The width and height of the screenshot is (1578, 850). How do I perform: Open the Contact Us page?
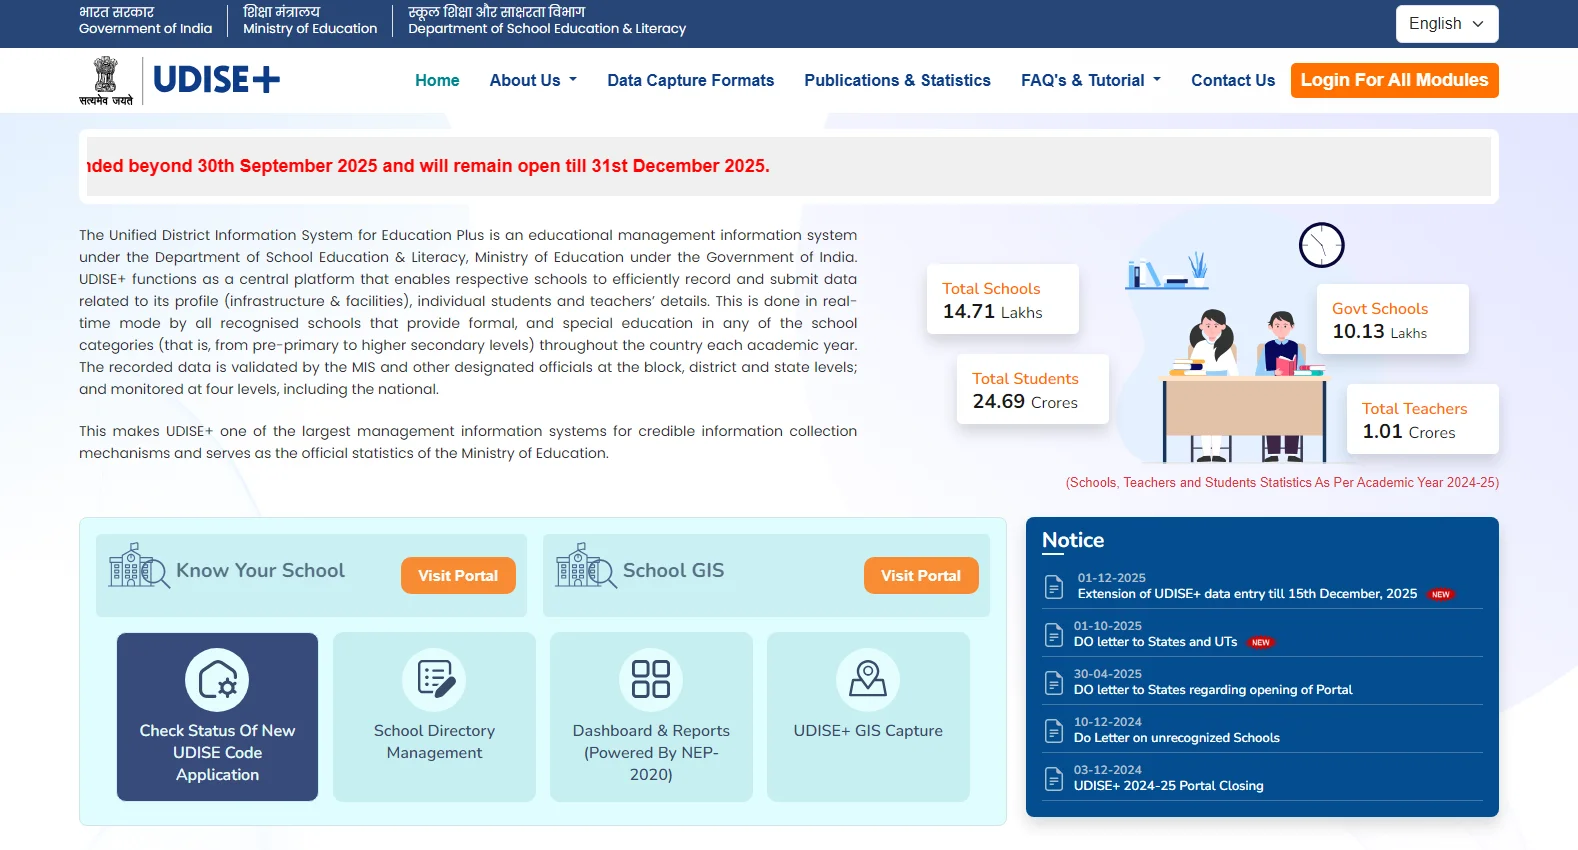pos(1233,80)
